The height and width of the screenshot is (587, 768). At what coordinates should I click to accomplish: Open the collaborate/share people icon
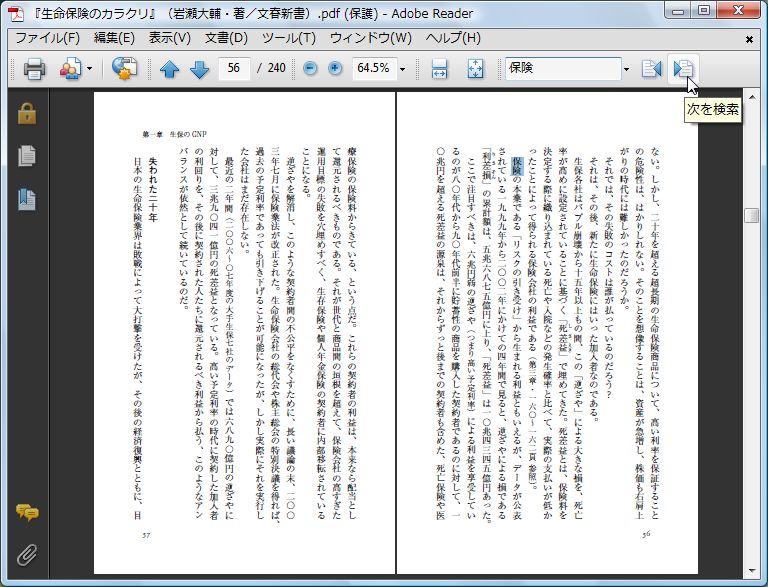click(71, 69)
